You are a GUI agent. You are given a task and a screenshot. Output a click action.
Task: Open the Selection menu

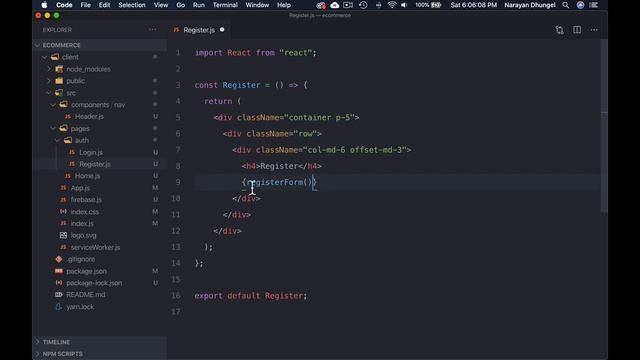(132, 5)
